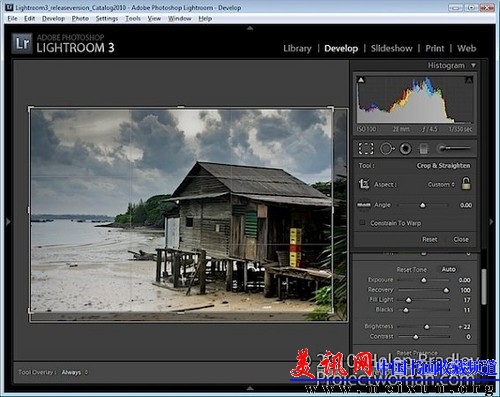Open the Aspect Custom dropdown
The image size is (500, 397).
pyautogui.click(x=441, y=184)
